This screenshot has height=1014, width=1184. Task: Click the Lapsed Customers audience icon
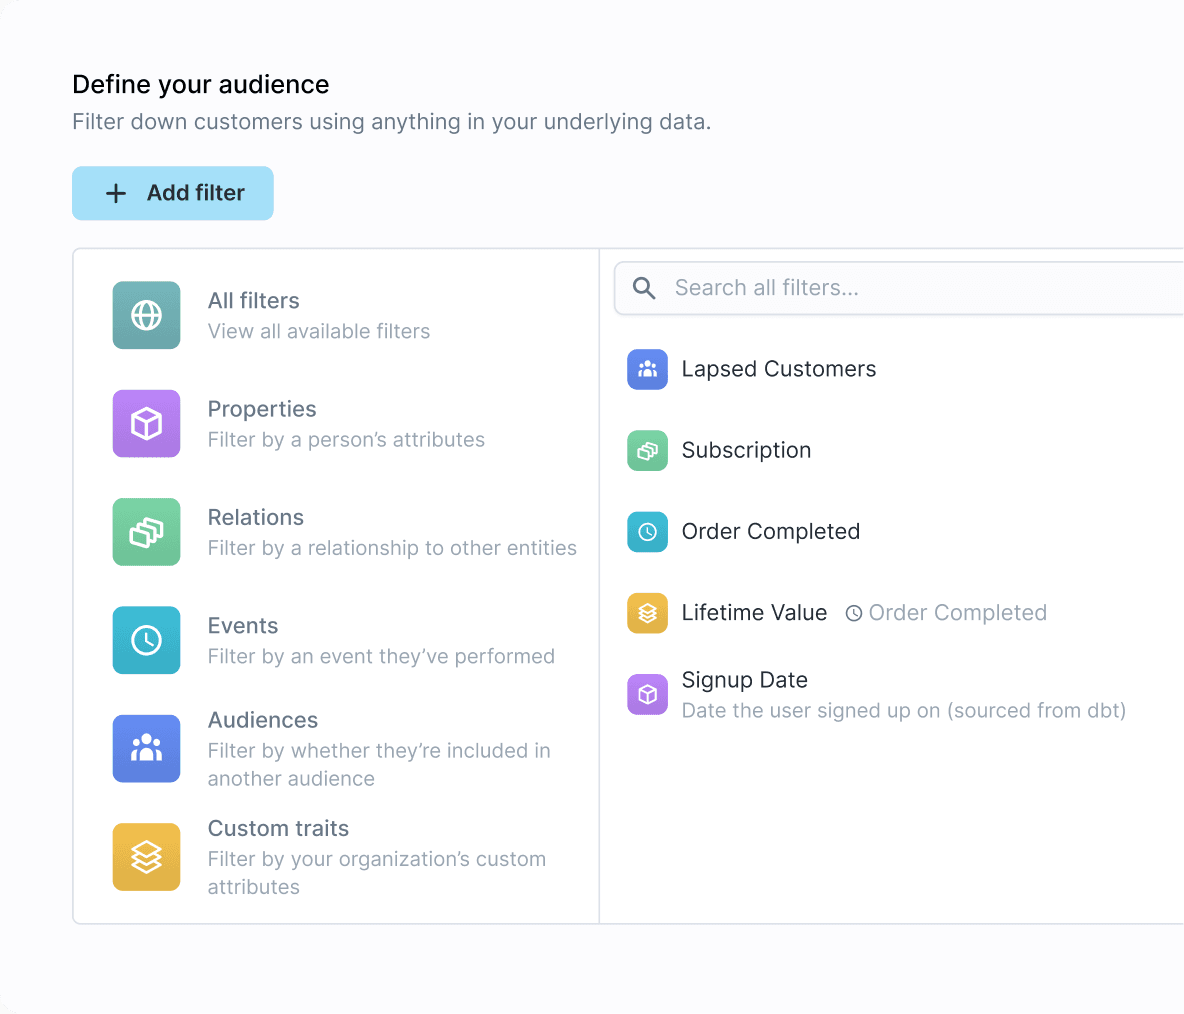click(647, 369)
